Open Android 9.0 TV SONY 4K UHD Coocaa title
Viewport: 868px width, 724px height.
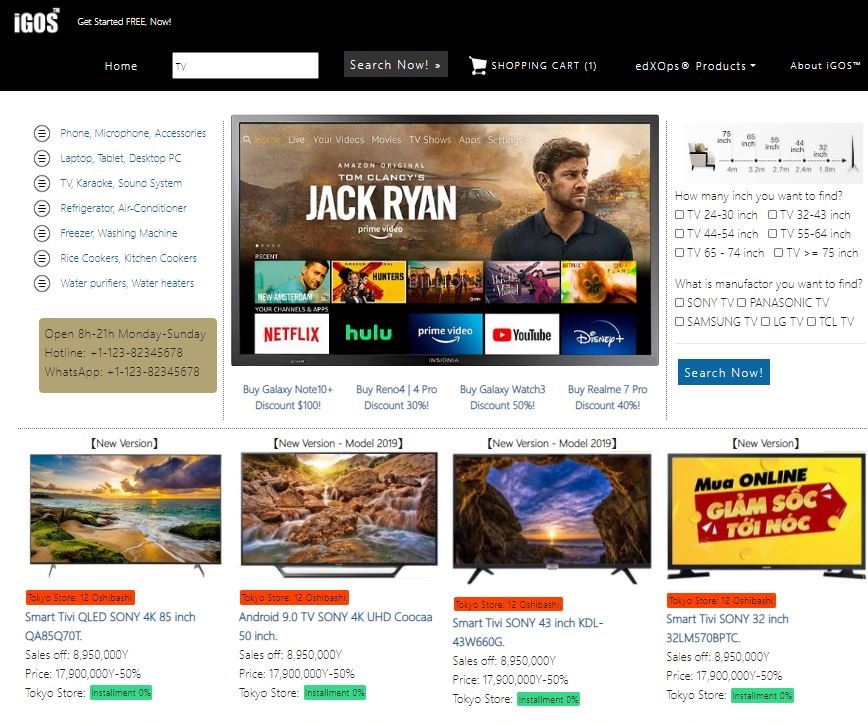tap(335, 626)
